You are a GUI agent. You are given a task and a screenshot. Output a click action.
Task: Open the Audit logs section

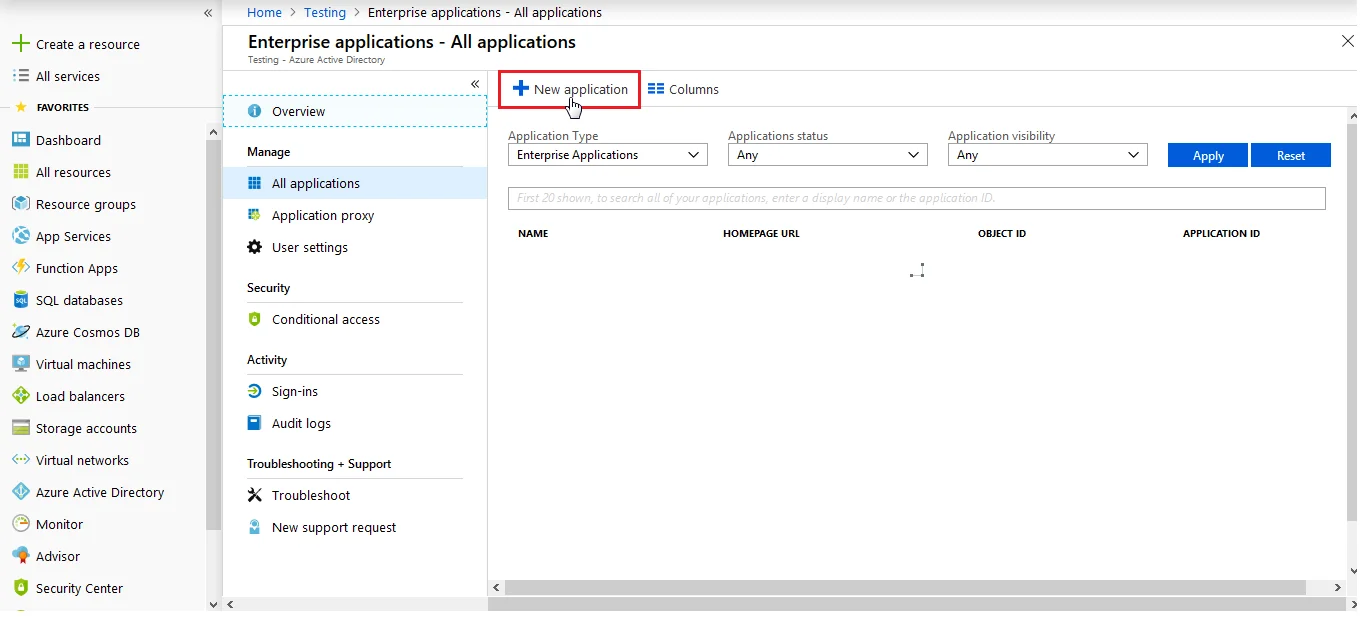[x=298, y=423]
